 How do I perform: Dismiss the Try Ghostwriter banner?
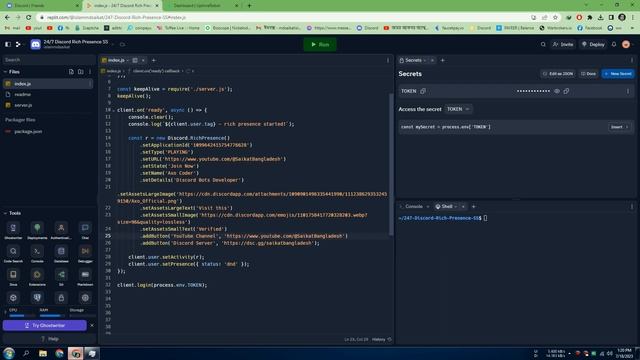click(x=92, y=325)
